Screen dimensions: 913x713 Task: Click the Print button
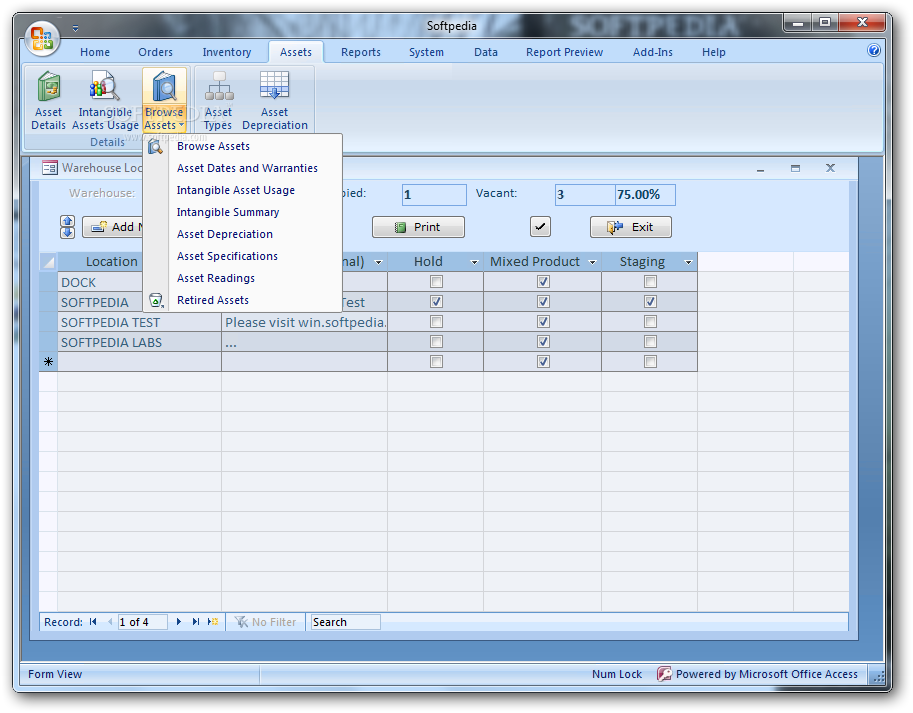pos(418,227)
